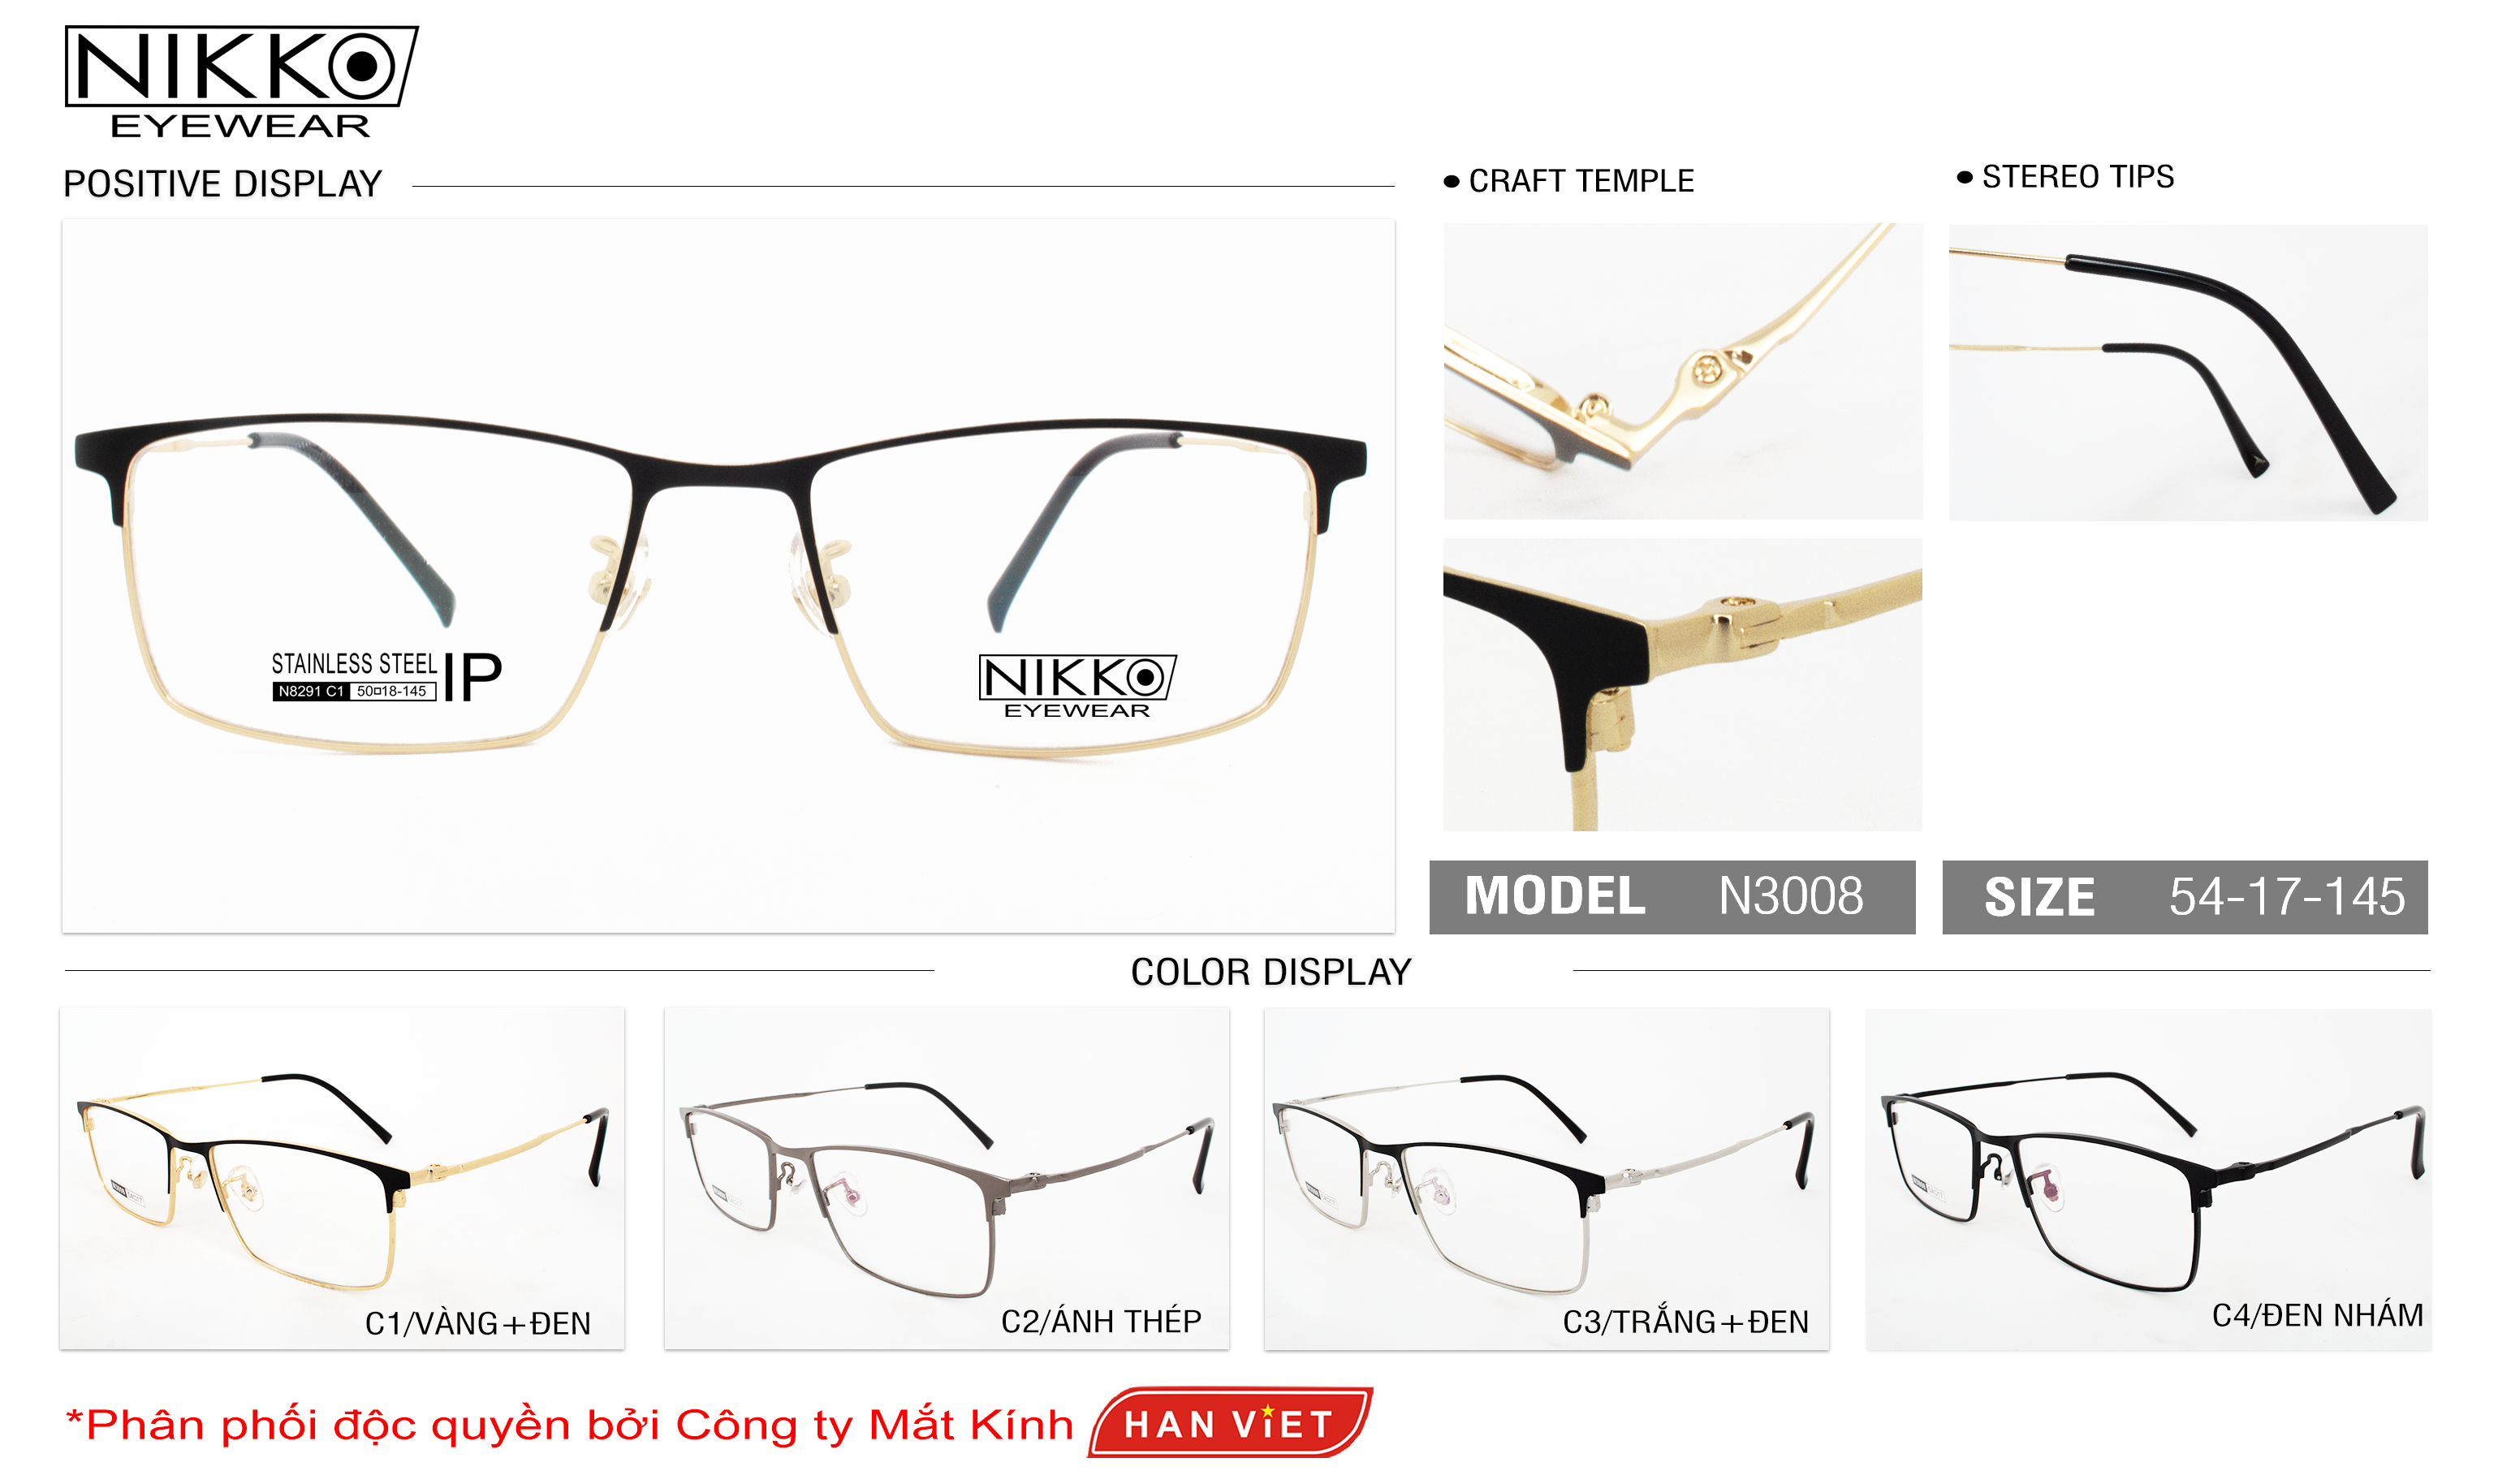Select the C1/VÀNG+ĐEN color thumbnail

pos(342,1178)
